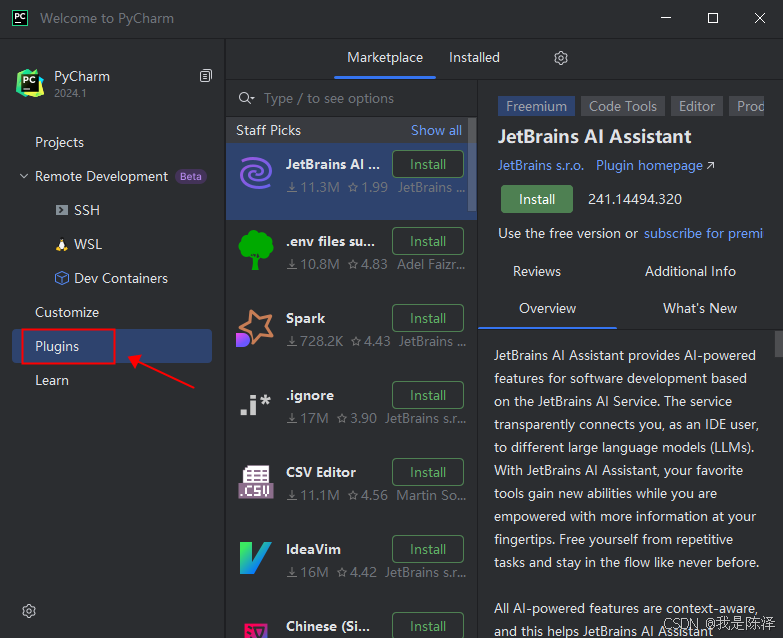
Task: Maximize the Welcome to PyCharm window
Action: 713,18
